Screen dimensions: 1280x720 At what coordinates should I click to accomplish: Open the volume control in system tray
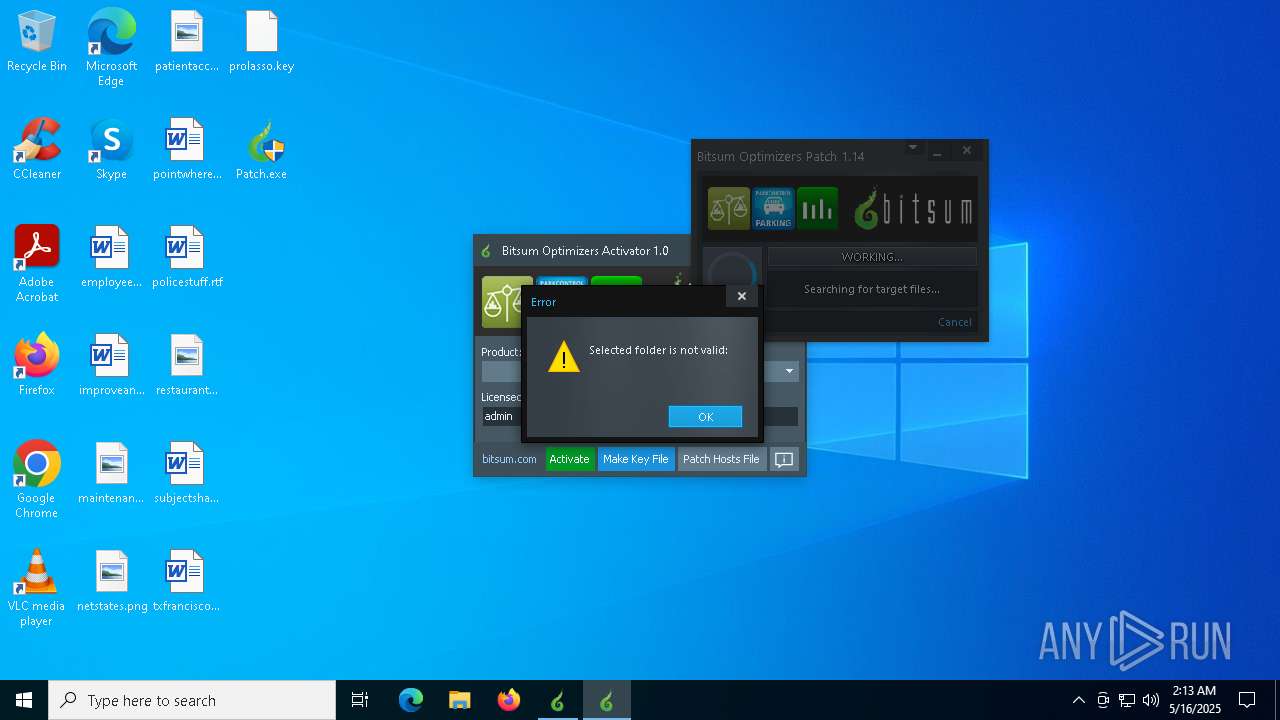(x=1150, y=700)
